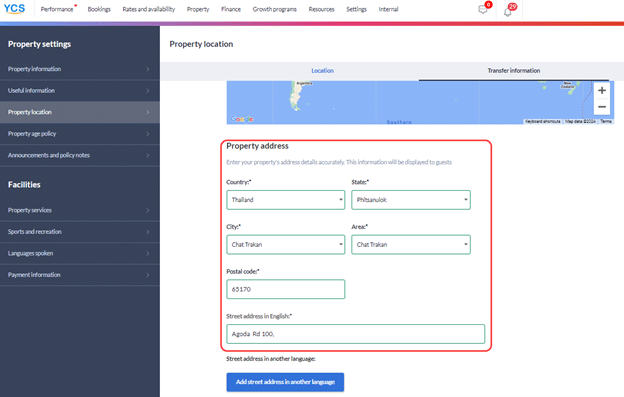
Task: Click the Property settings heading
Action: [x=39, y=44]
